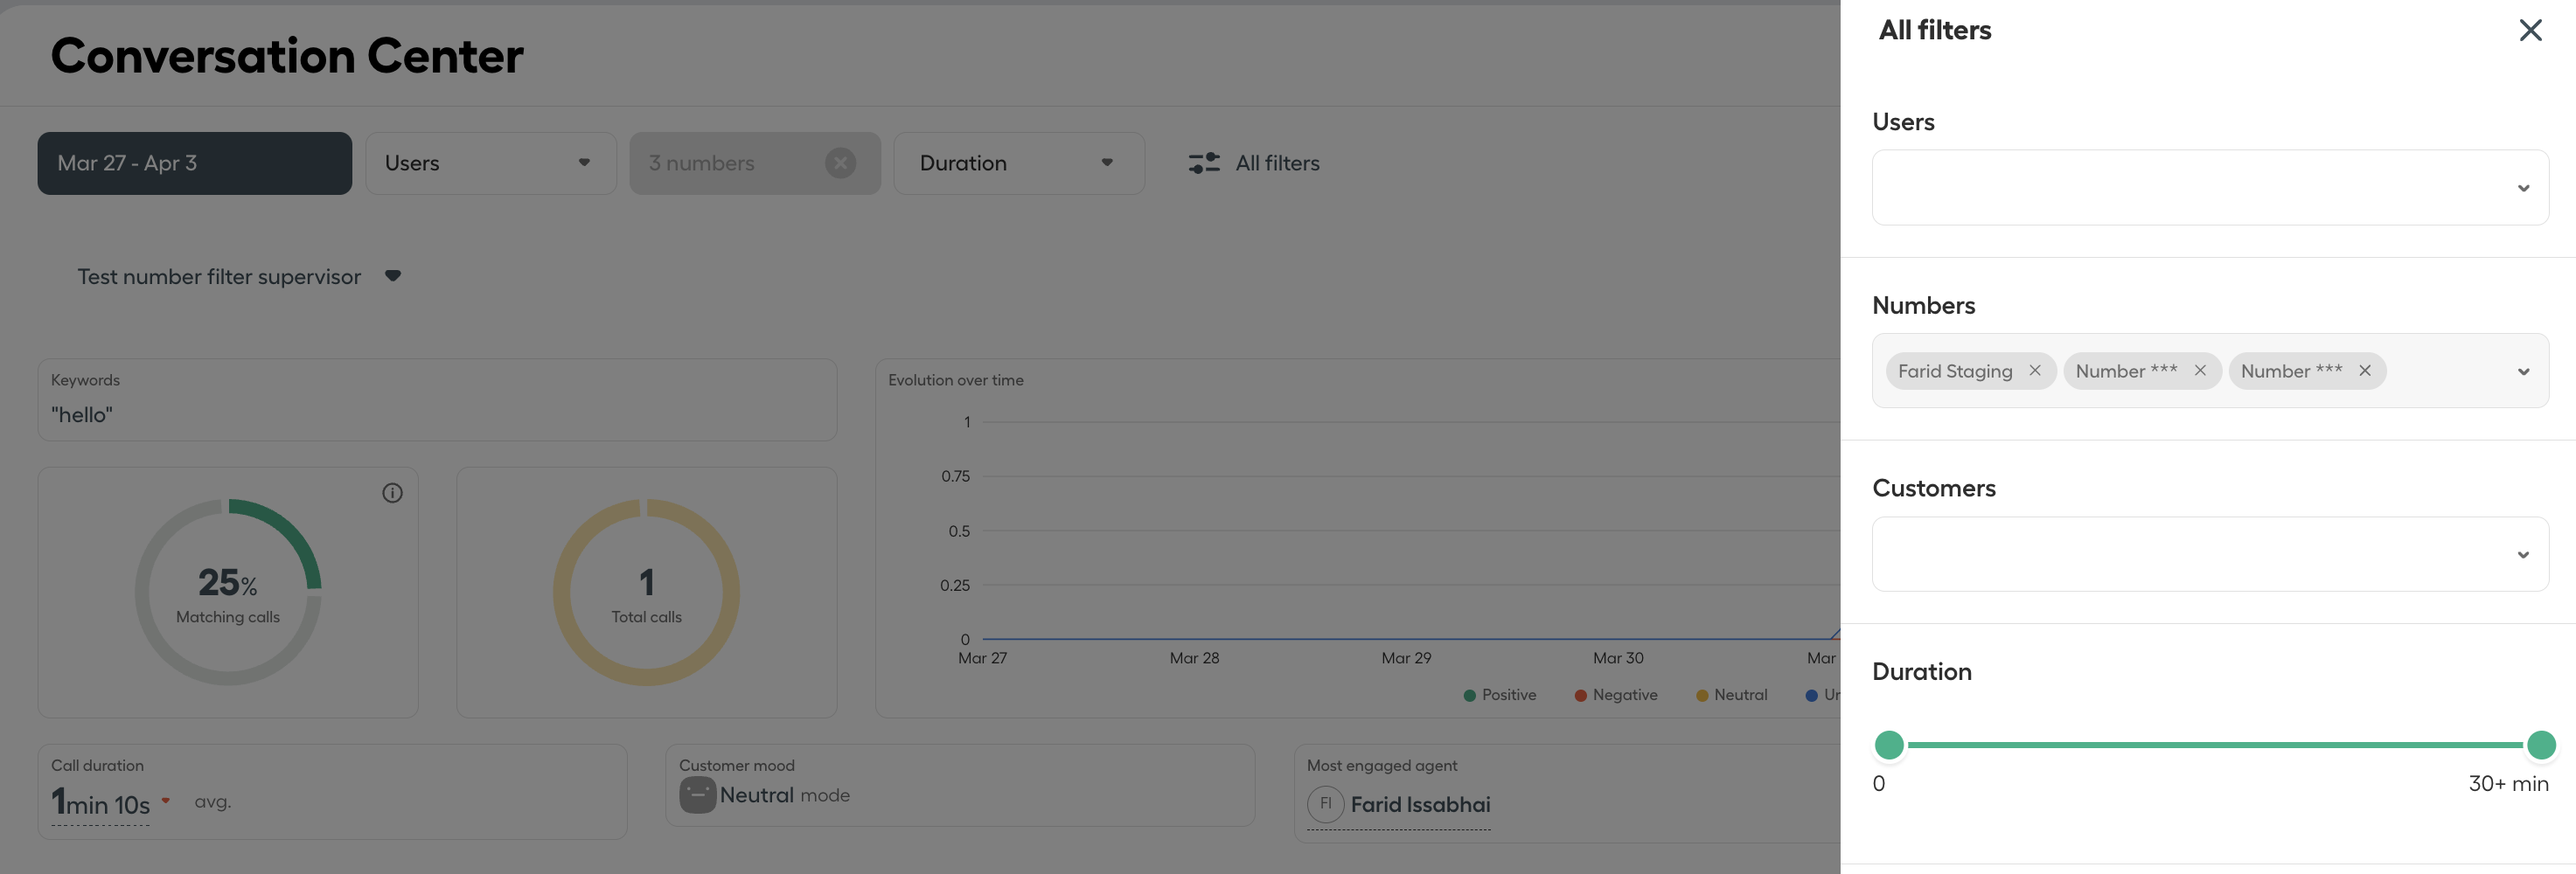This screenshot has height=874, width=2576.
Task: Click the Keywords "hello" field
Action: [x=437, y=400]
